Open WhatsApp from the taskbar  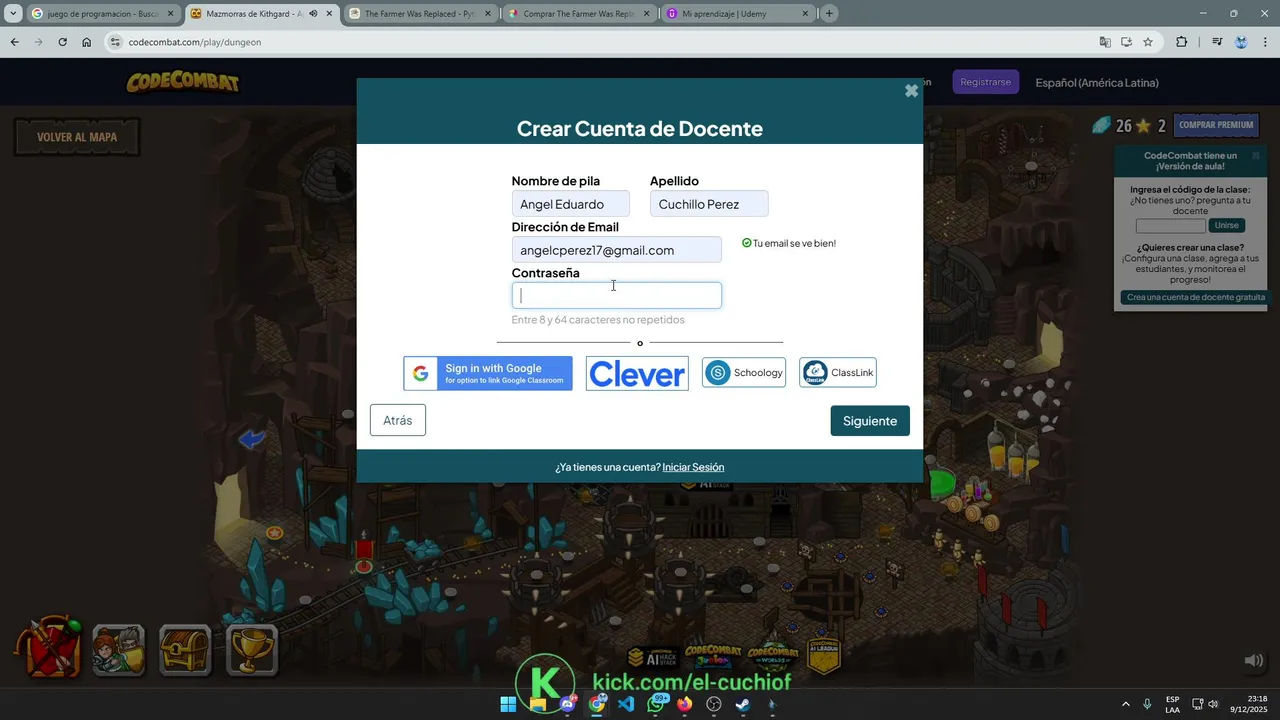(x=656, y=704)
